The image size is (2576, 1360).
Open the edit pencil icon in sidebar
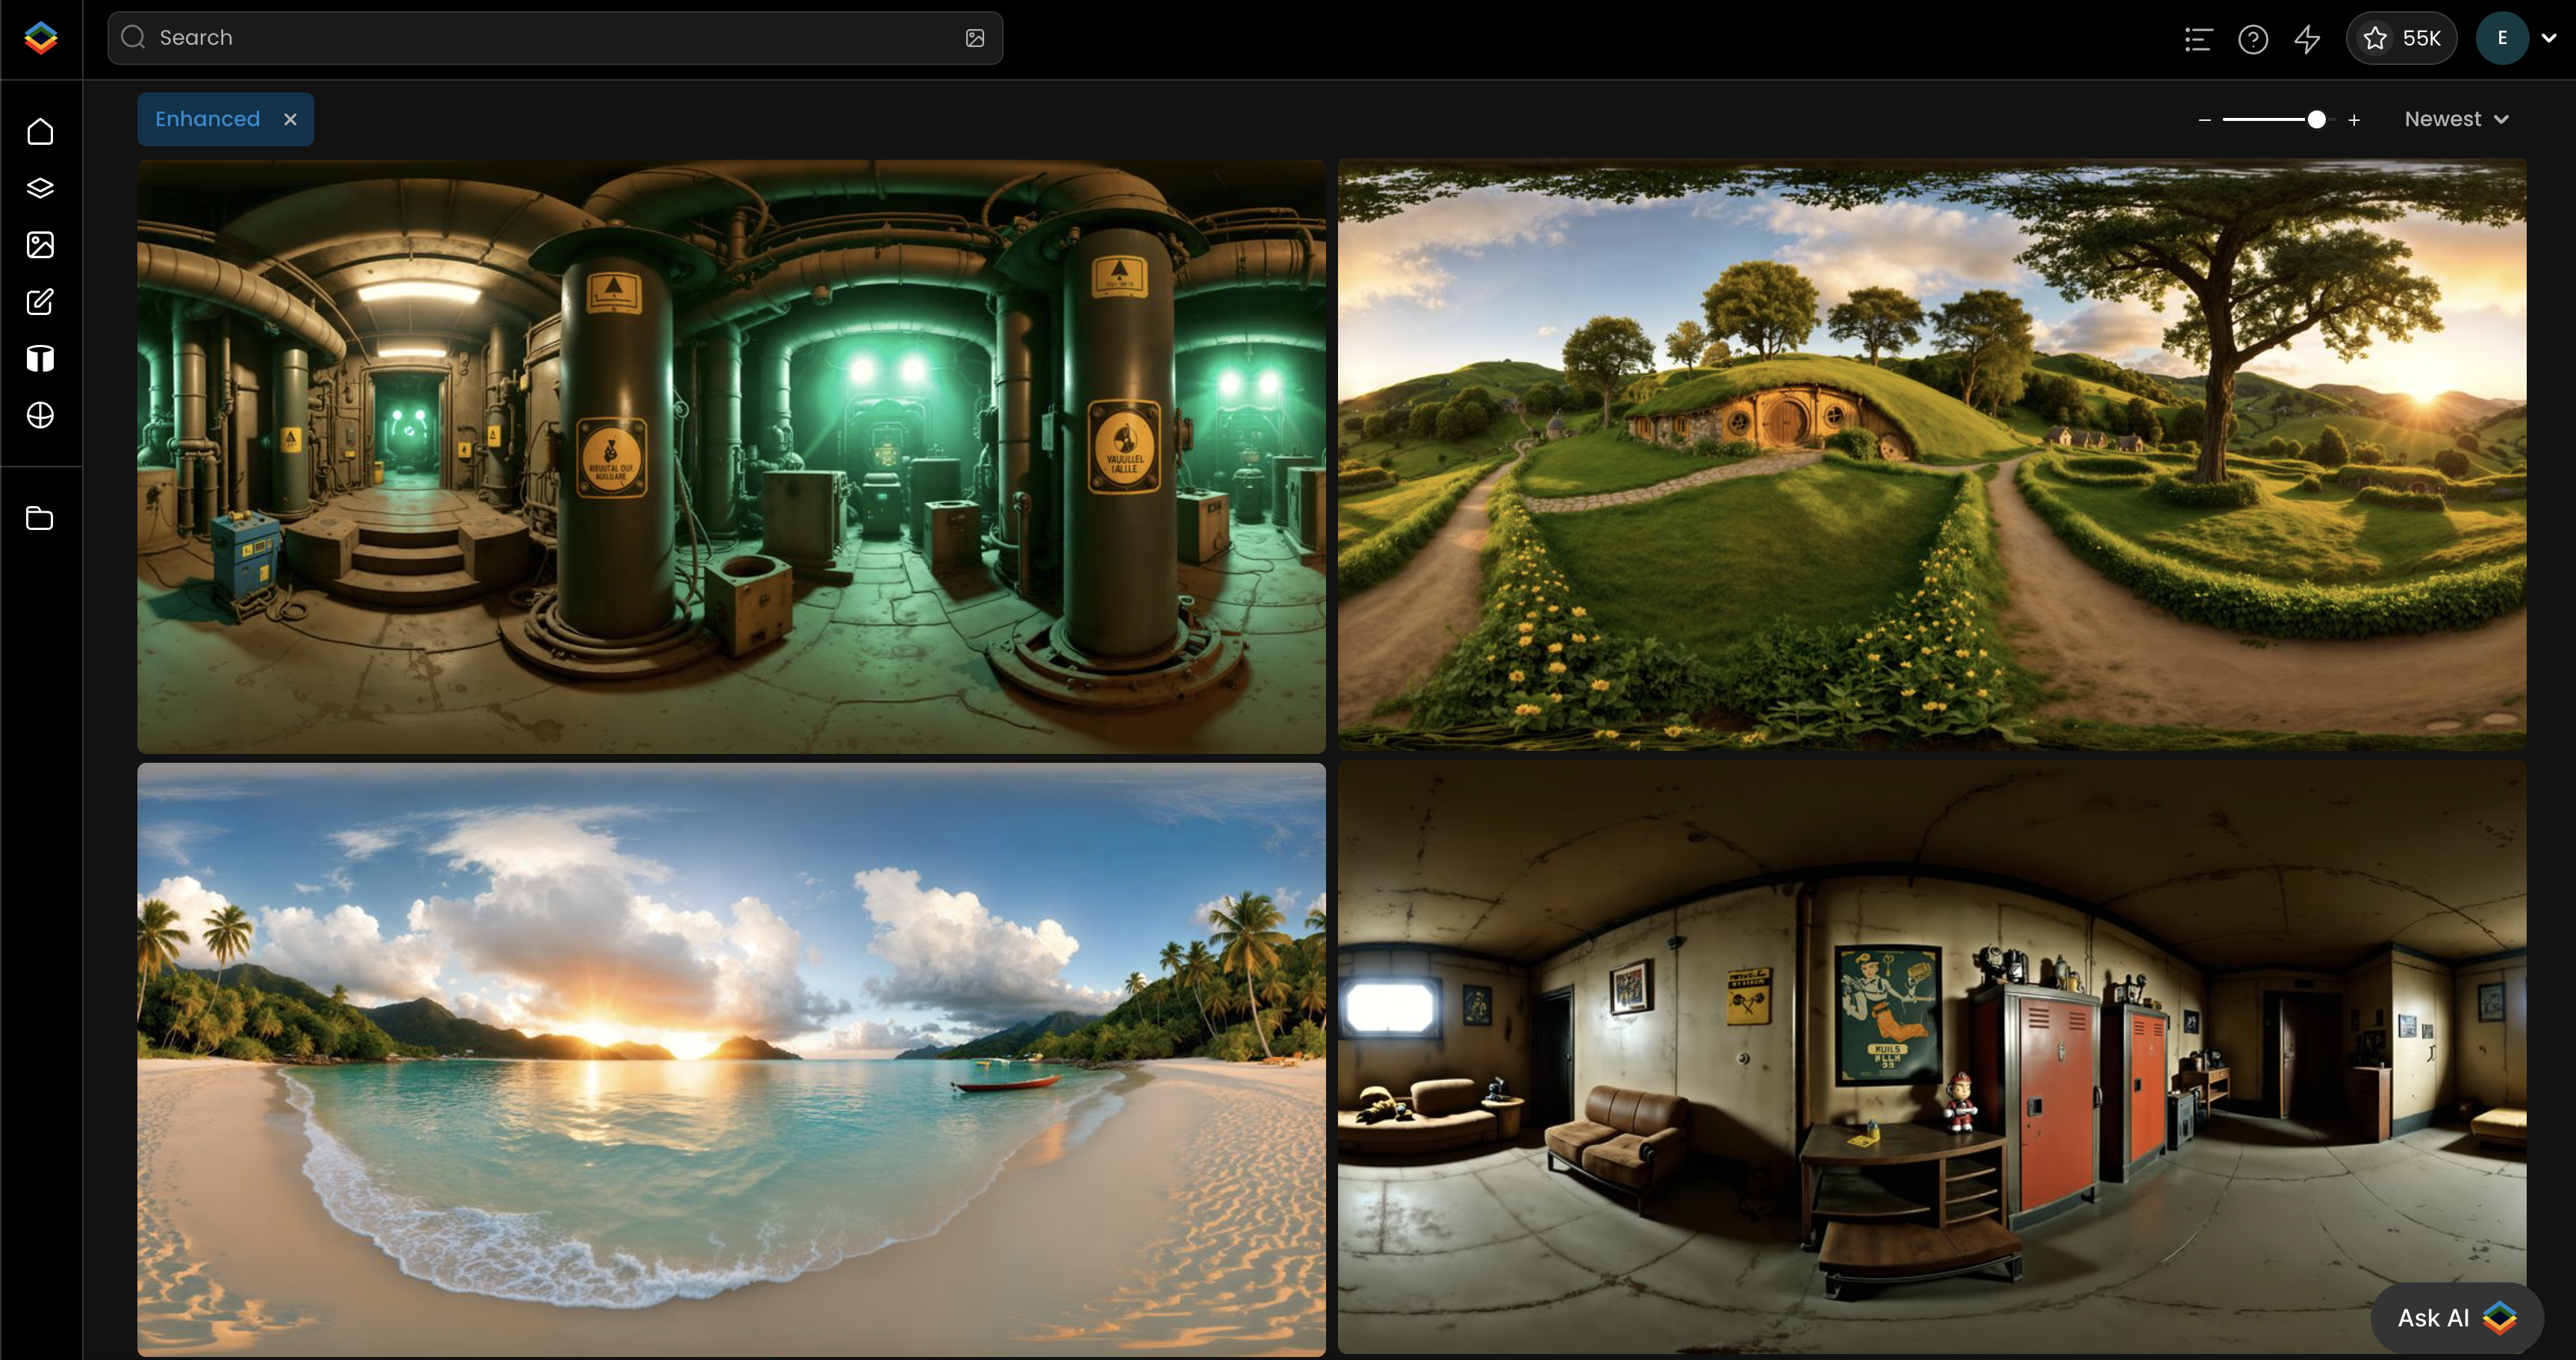[40, 302]
